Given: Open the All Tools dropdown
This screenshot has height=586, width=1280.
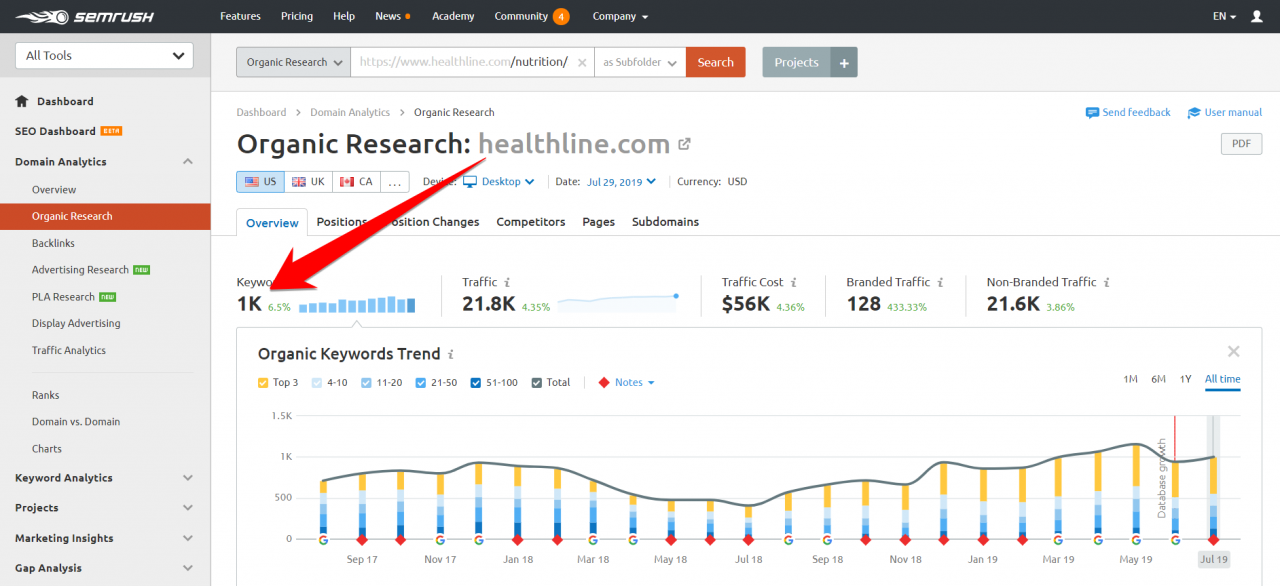Looking at the screenshot, I should pyautogui.click(x=104, y=56).
